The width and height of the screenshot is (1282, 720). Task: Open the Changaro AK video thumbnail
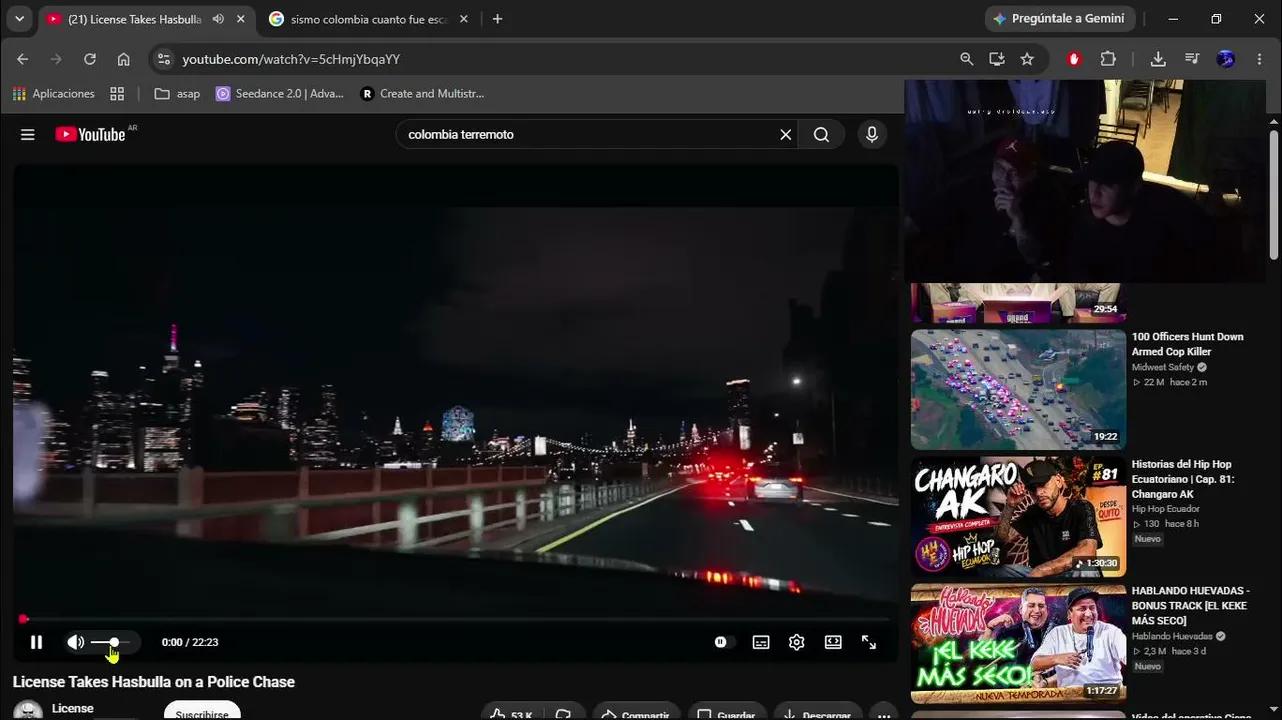click(x=1018, y=517)
